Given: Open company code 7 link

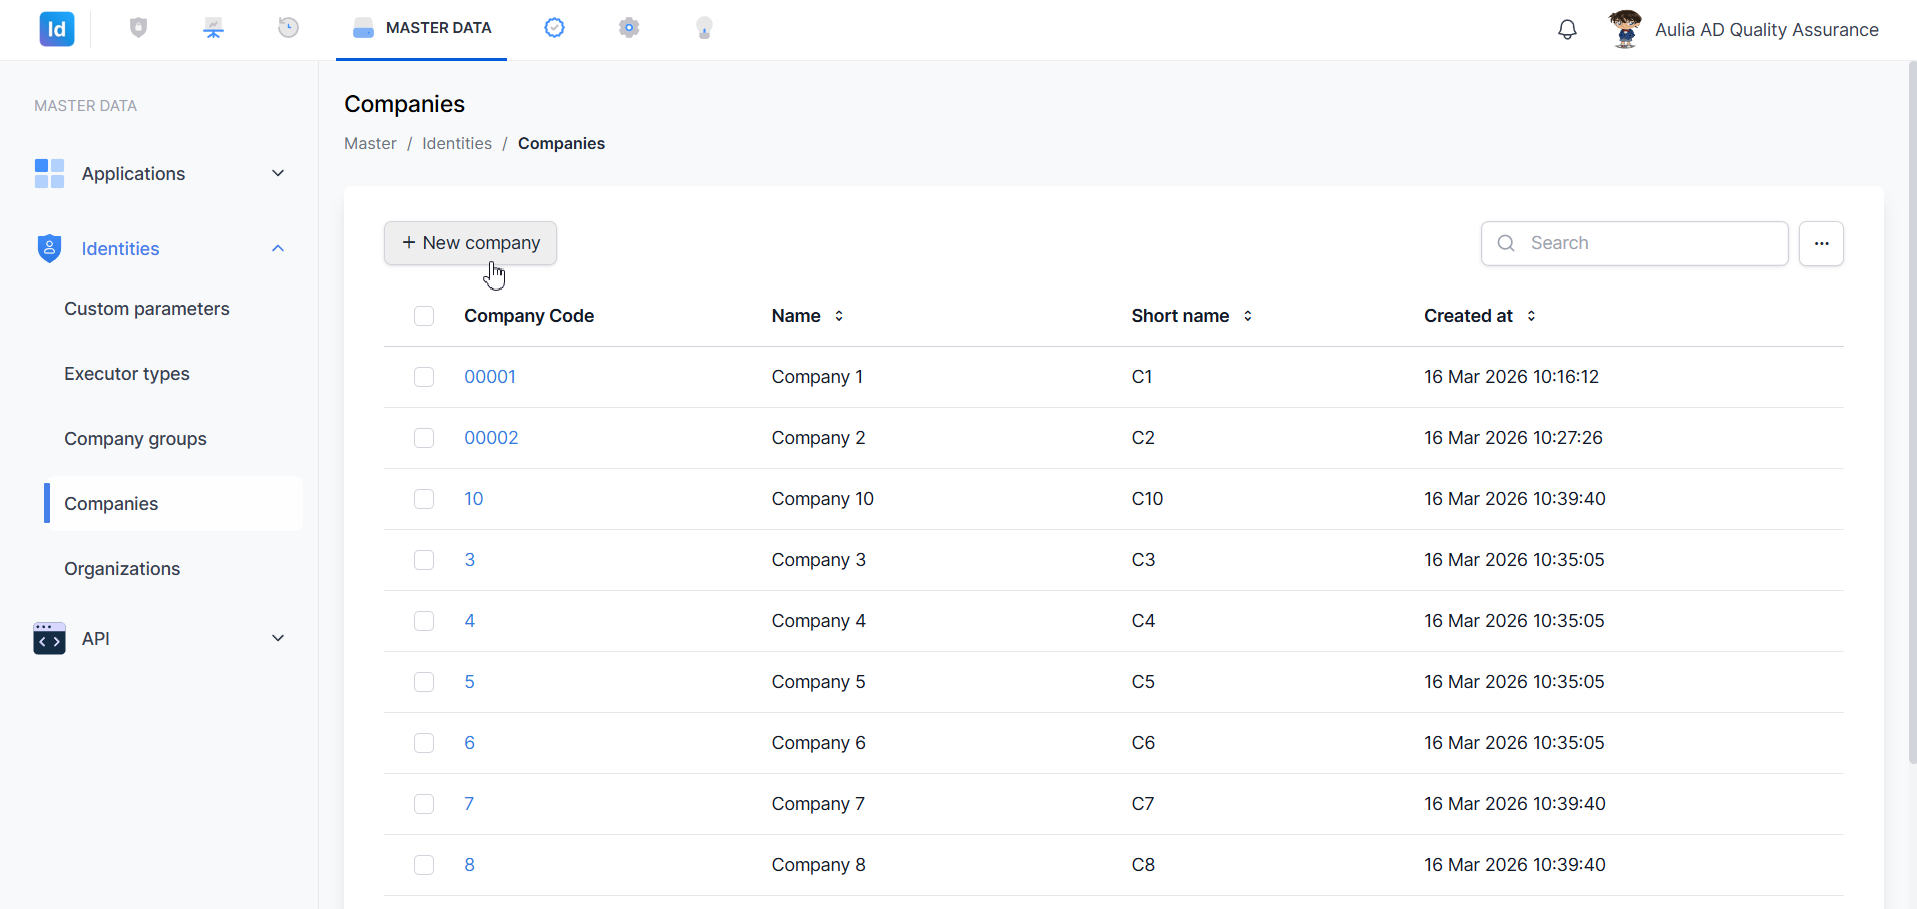Looking at the screenshot, I should click(x=469, y=804).
